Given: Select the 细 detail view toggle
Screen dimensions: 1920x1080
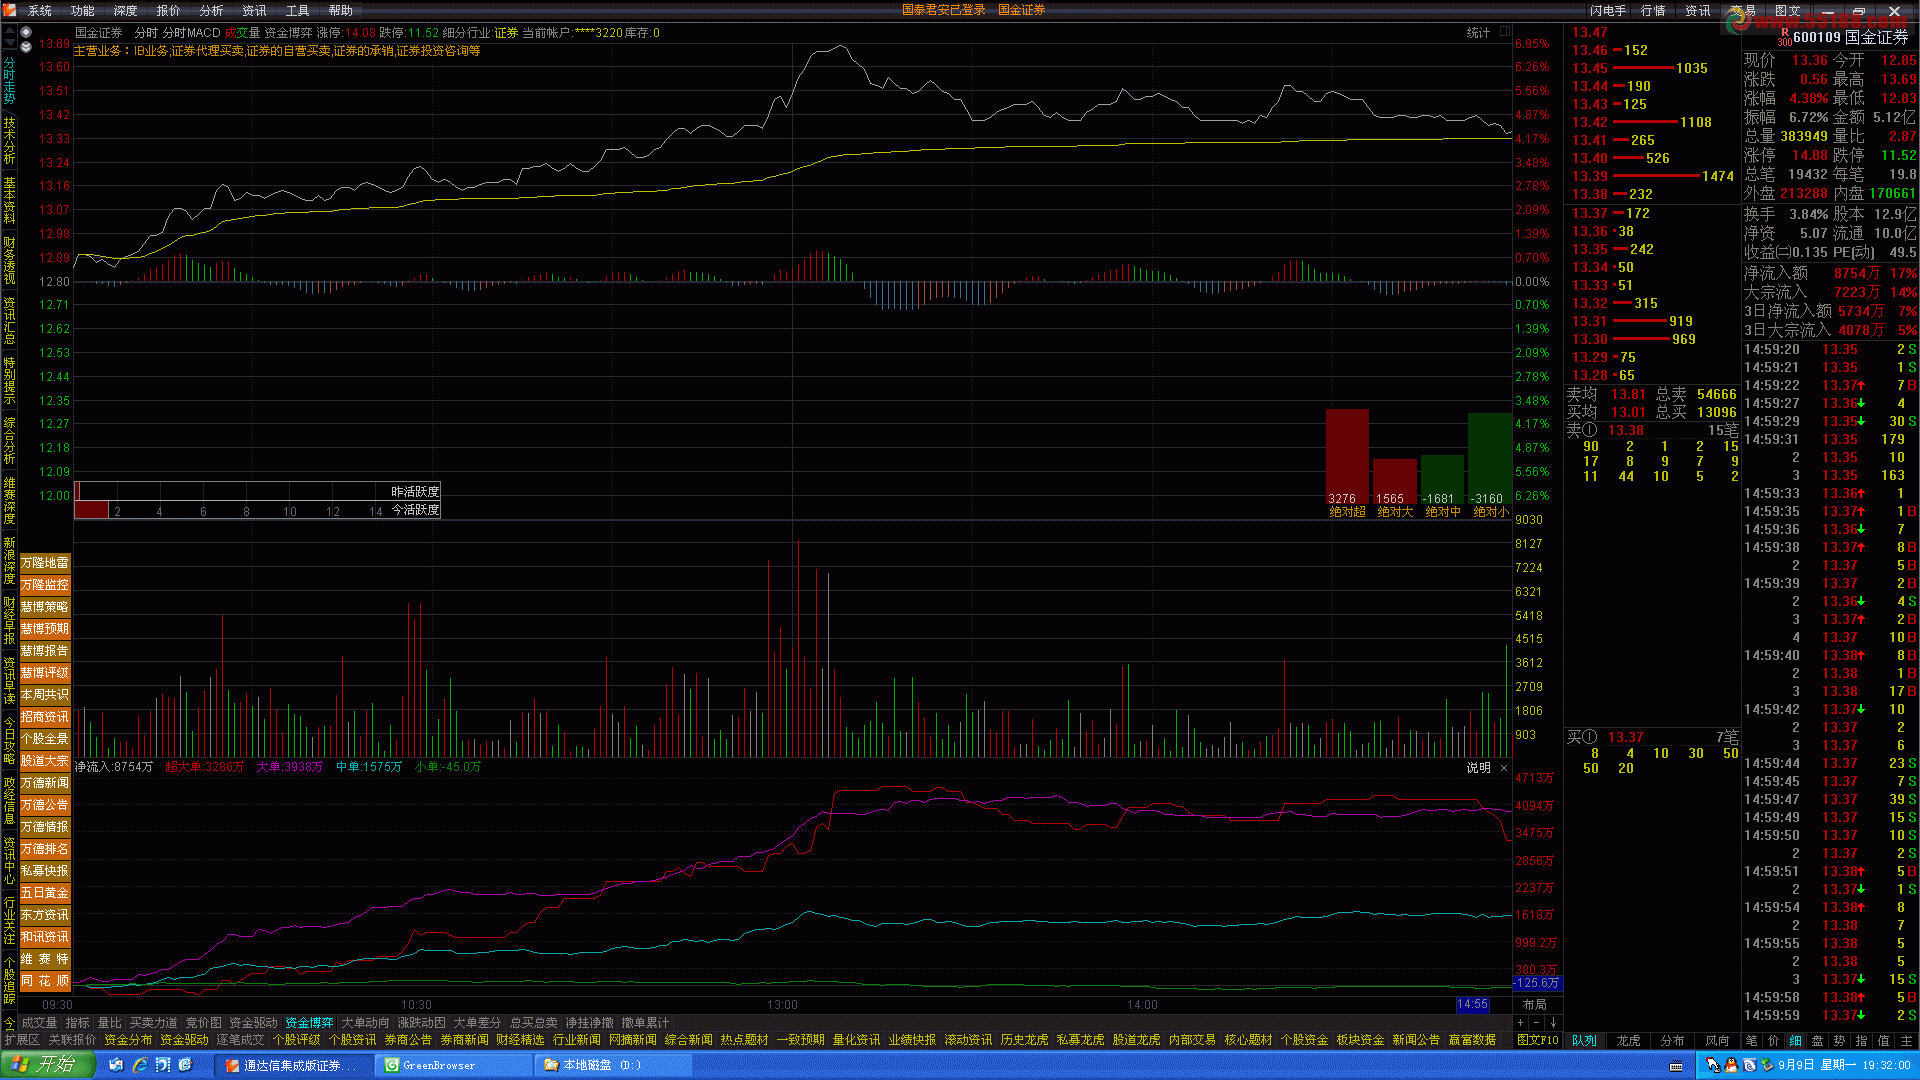Looking at the screenshot, I should click(1795, 1040).
